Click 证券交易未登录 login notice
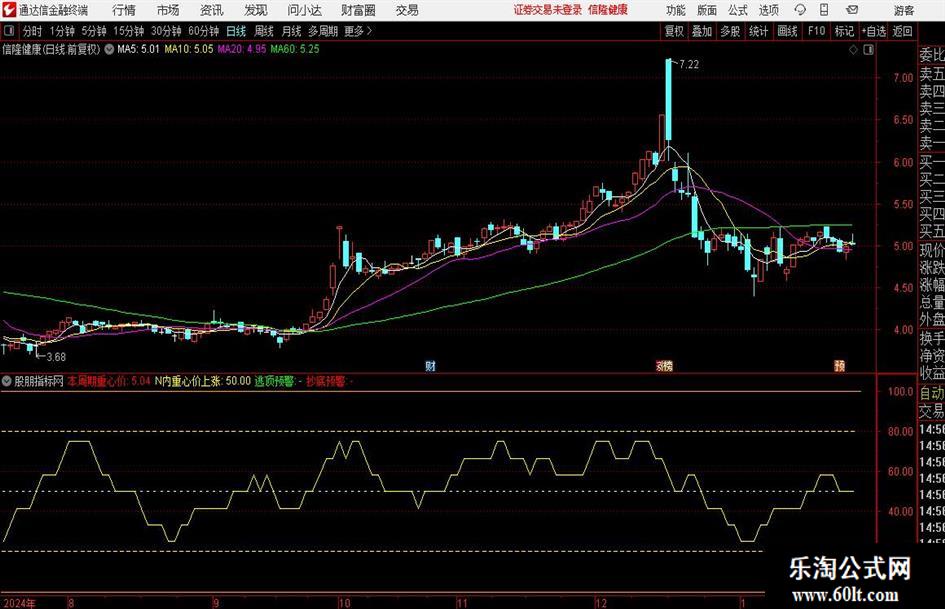The image size is (945, 609). 548,10
